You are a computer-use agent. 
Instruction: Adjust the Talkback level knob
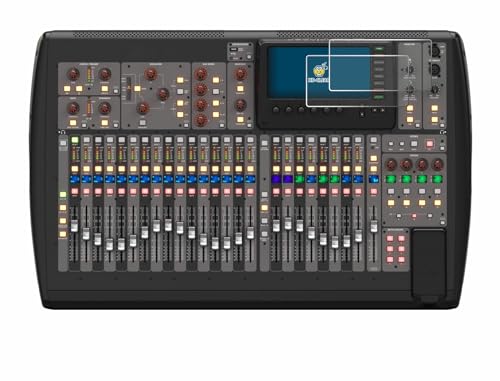(x=435, y=89)
